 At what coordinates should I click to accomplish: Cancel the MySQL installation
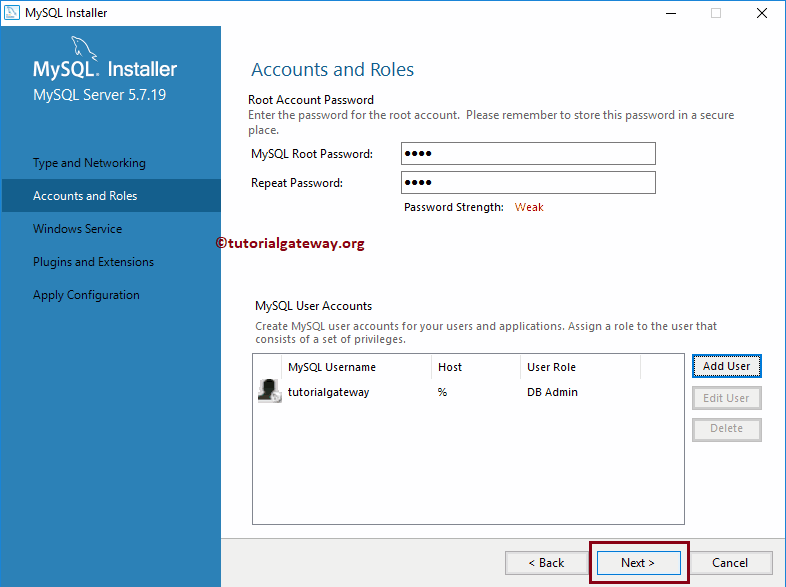730,563
